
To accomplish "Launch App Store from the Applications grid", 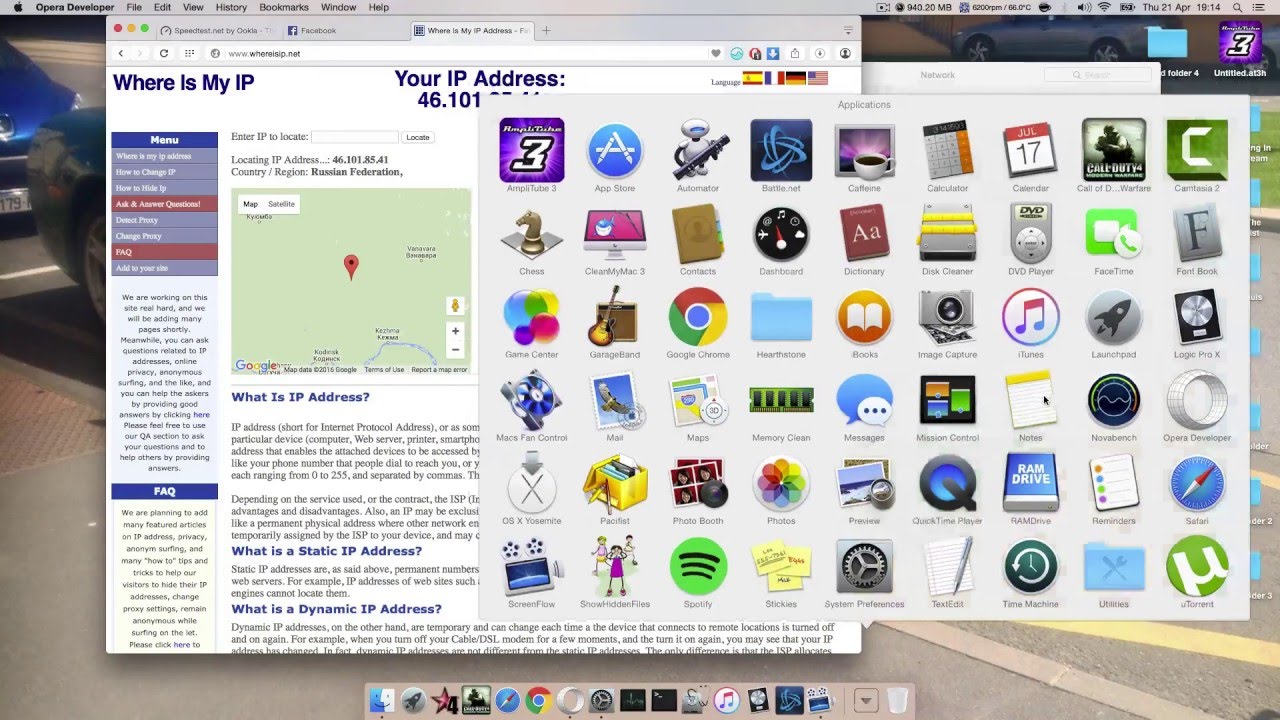I will coord(615,150).
